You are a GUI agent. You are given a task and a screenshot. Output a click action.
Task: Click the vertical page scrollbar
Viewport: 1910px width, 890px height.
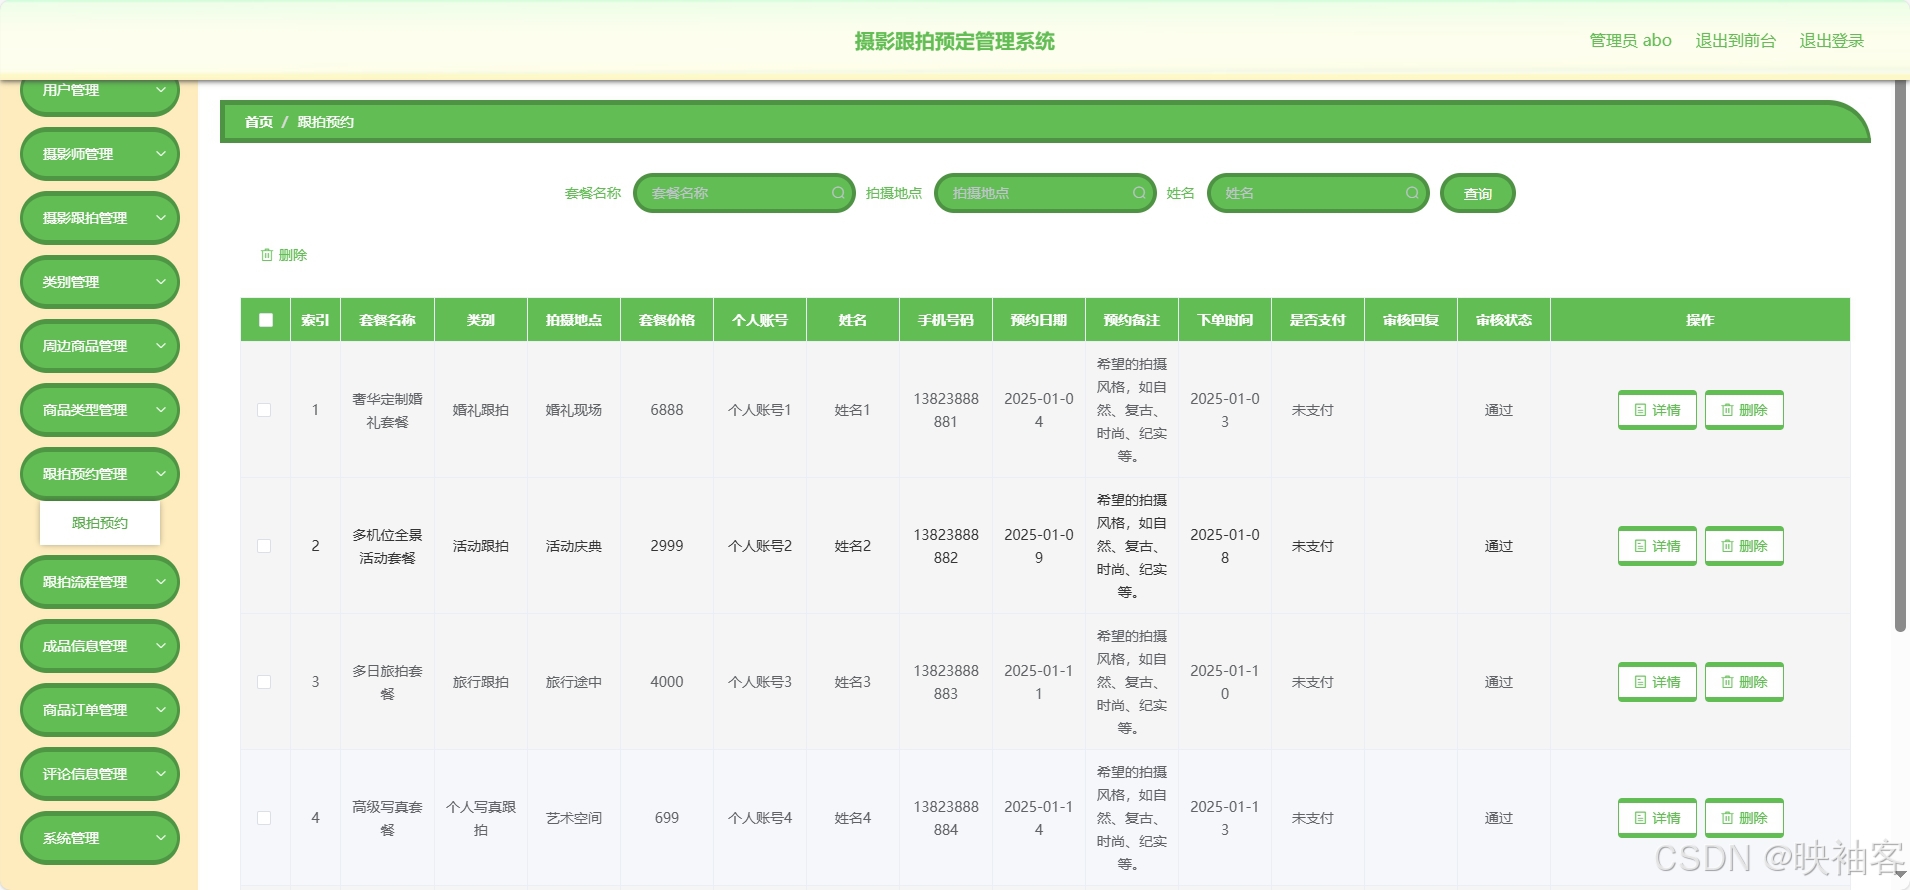coord(1900,355)
